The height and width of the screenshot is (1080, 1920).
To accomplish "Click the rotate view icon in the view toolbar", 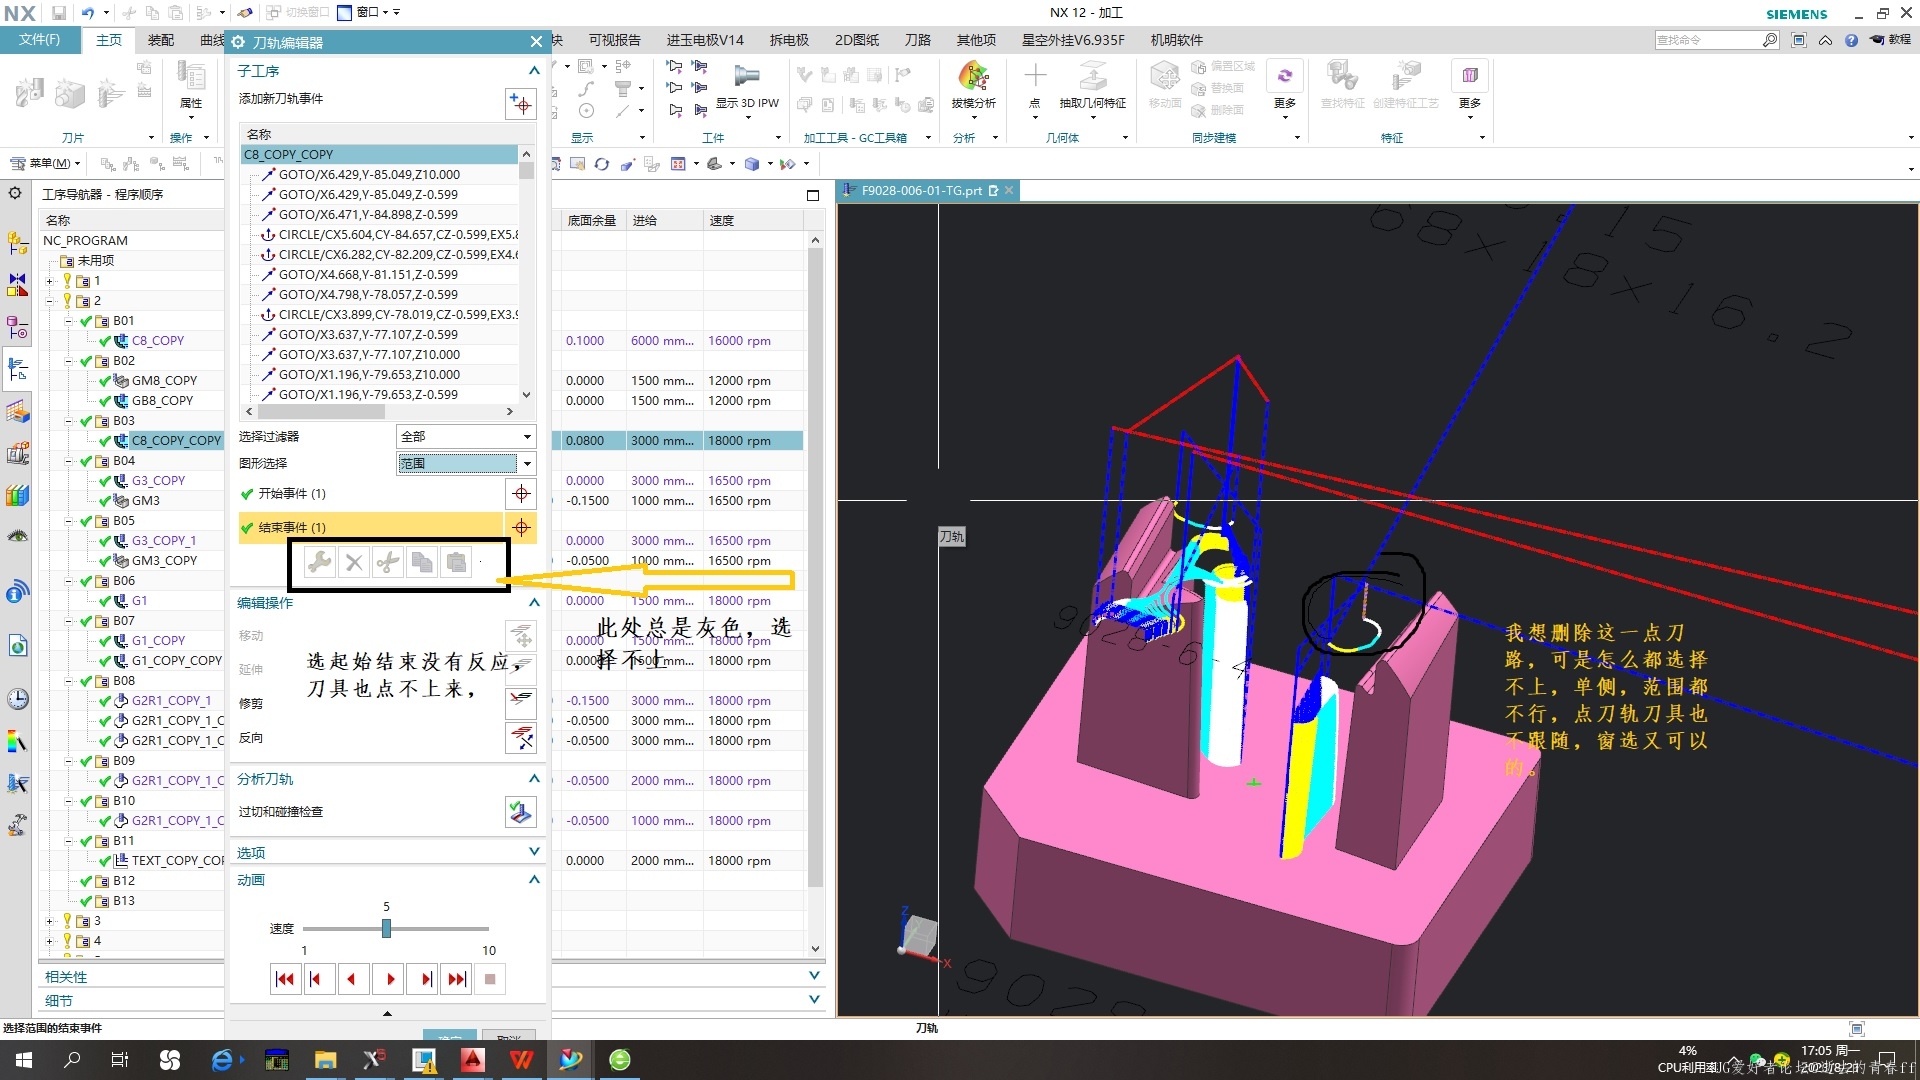I will (x=601, y=164).
